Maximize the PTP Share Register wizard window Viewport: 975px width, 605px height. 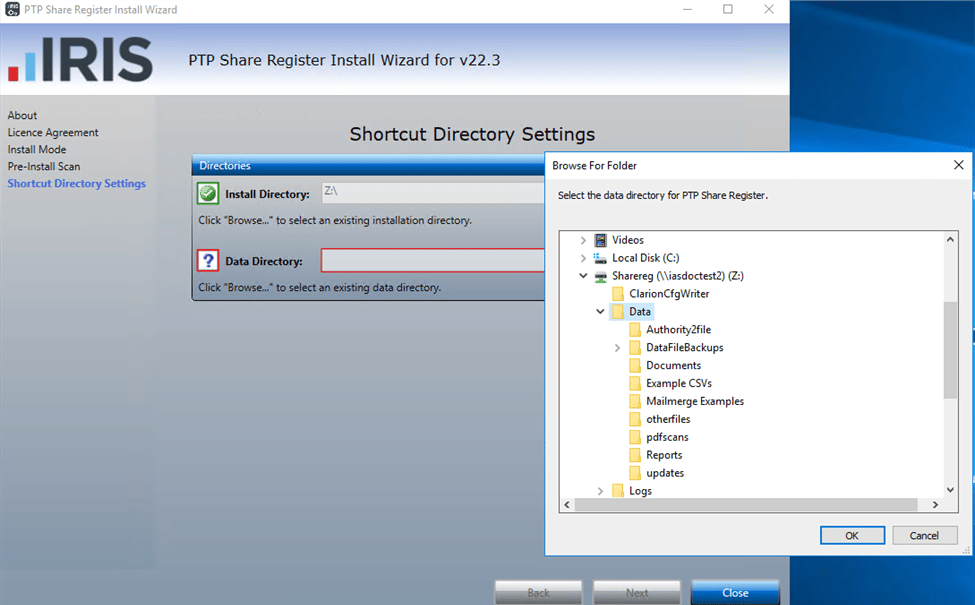click(728, 9)
